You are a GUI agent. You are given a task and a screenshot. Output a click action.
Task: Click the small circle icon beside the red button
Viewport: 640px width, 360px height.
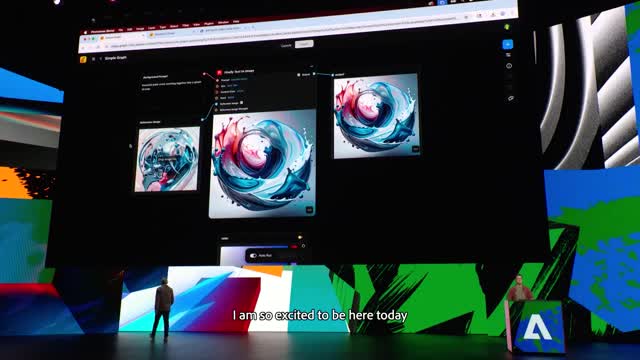pos(303,246)
